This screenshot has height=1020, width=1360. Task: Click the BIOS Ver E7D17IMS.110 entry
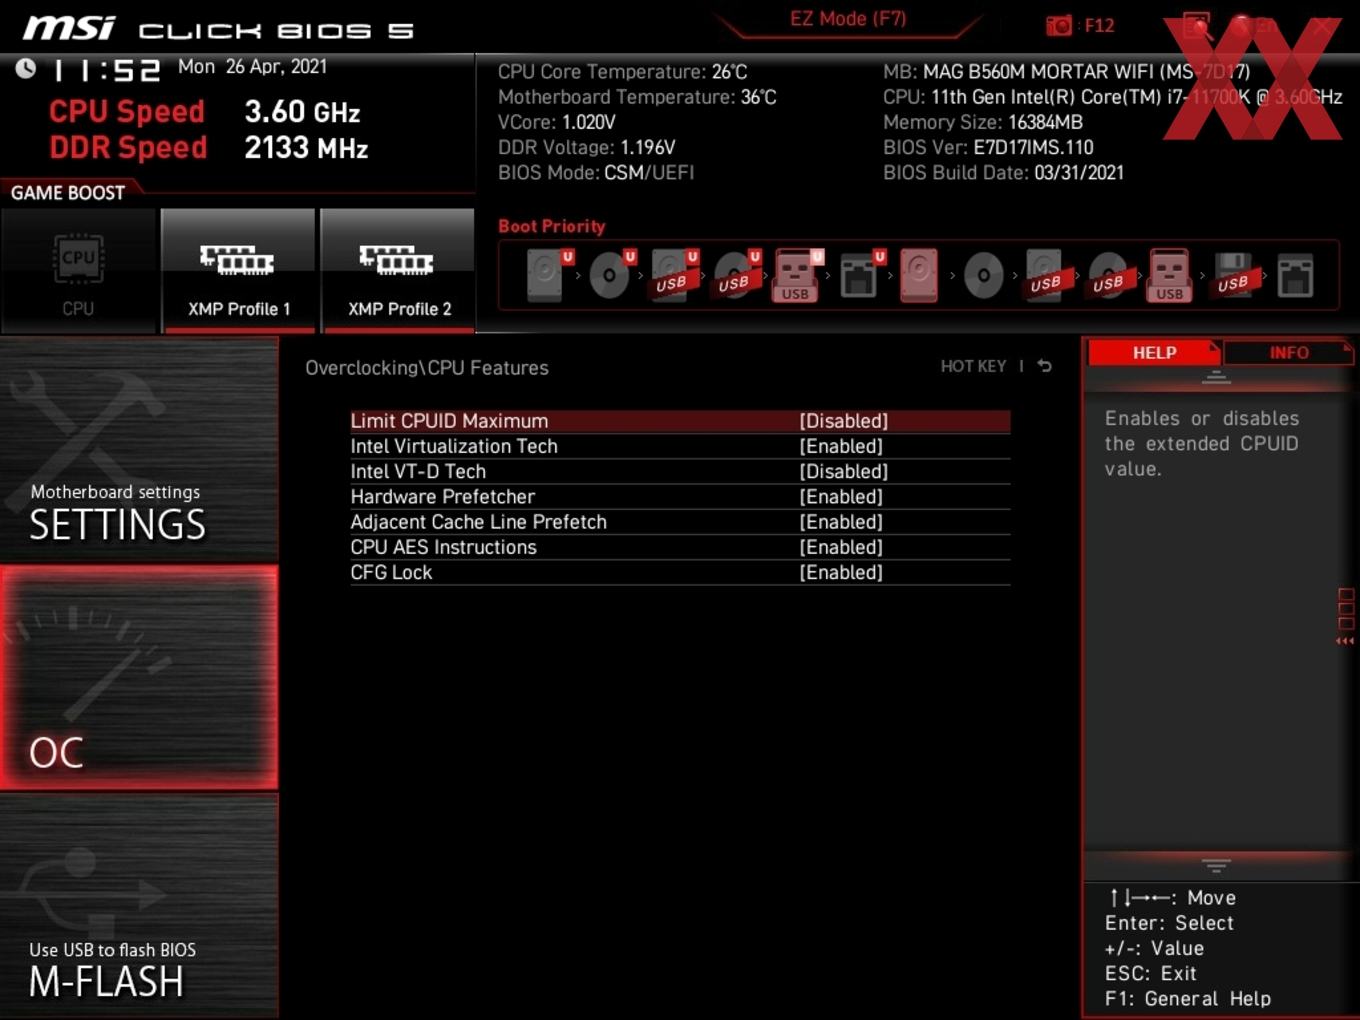[x=988, y=147]
